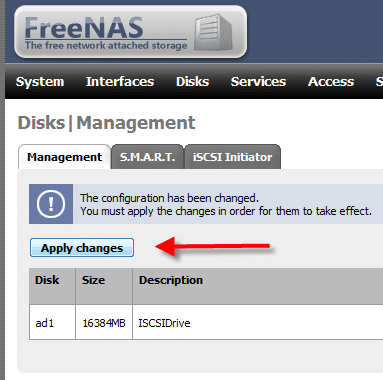Image resolution: width=383 pixels, height=380 pixels.
Task: Click the configuration changed notice text
Action: [226, 204]
